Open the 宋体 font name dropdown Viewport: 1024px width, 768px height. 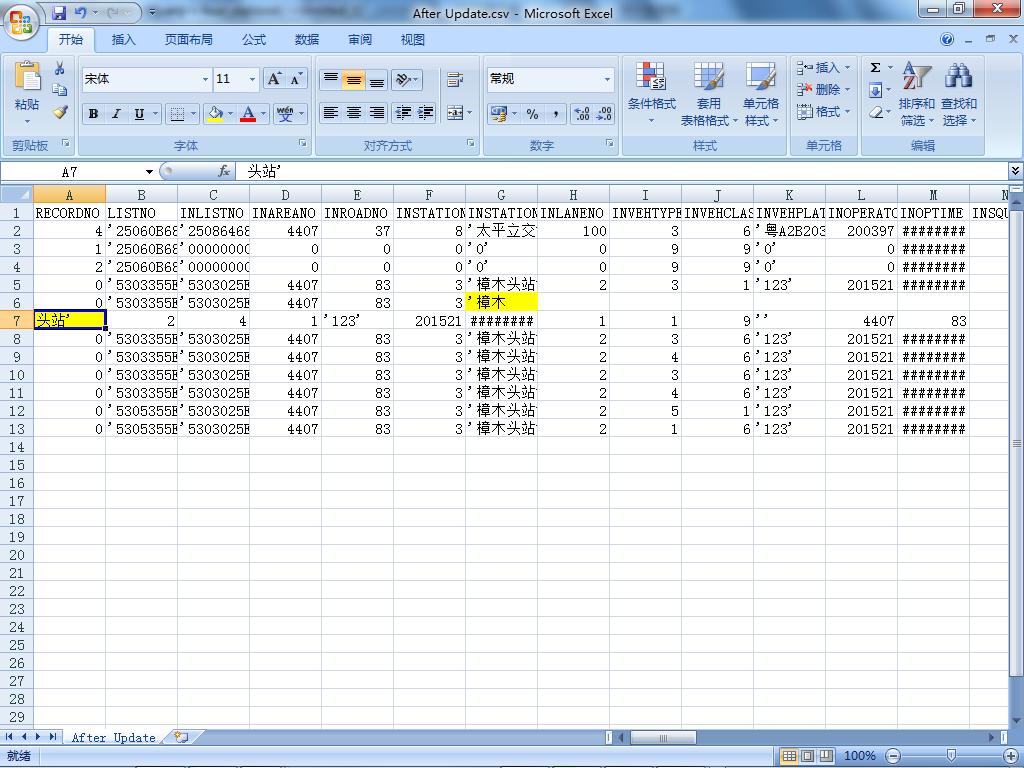click(205, 79)
